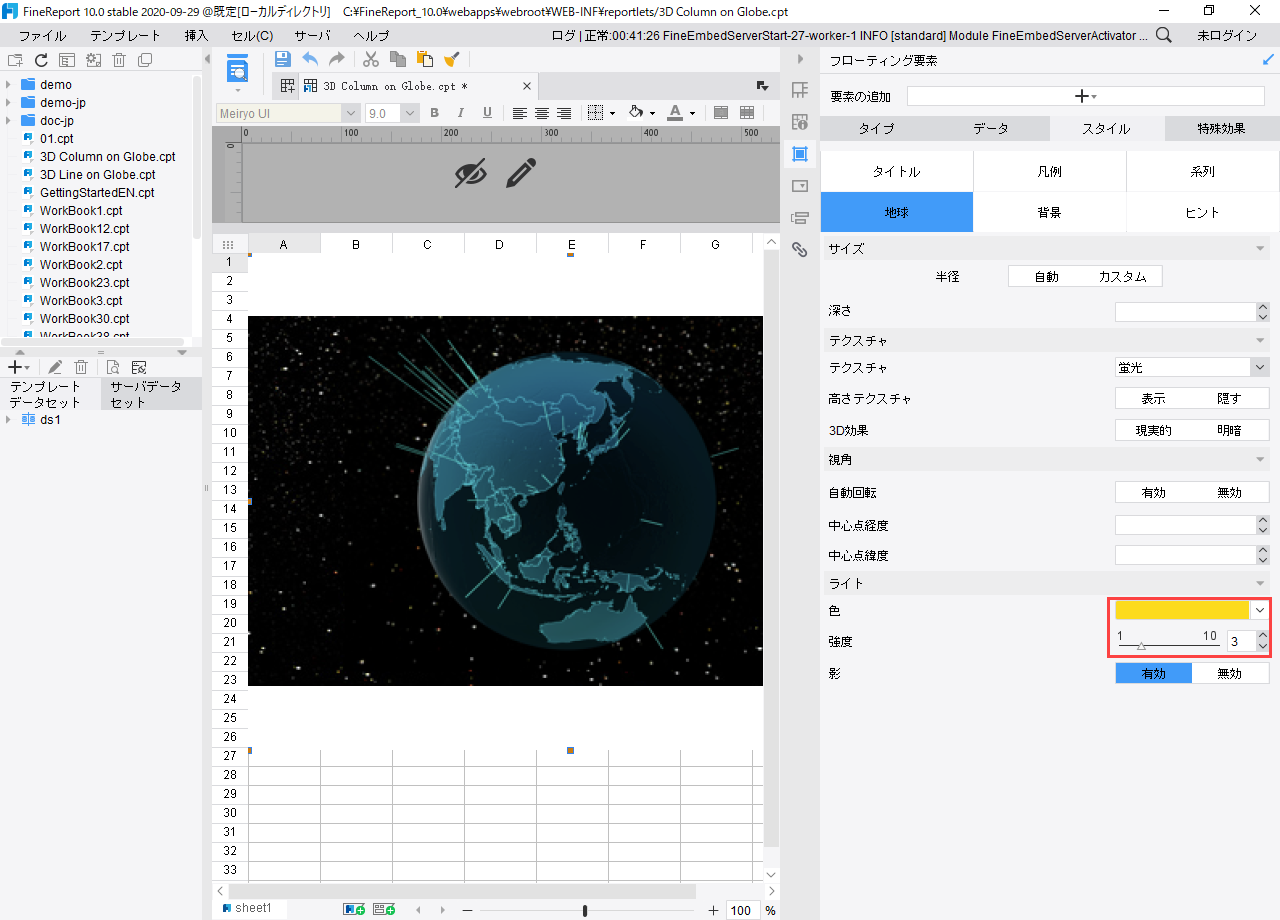This screenshot has height=920, width=1280.
Task: Select the タイトル style section
Action: tap(897, 171)
